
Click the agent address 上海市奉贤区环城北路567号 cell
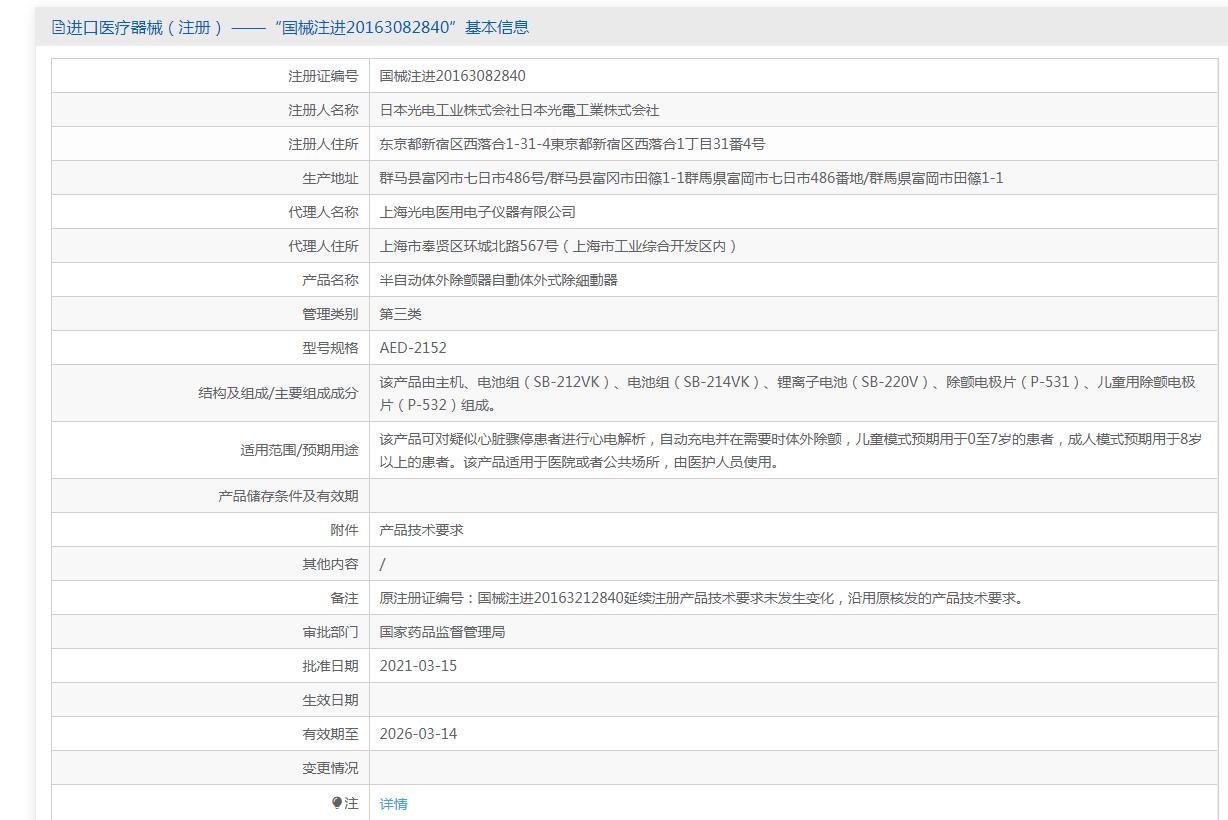[558, 246]
